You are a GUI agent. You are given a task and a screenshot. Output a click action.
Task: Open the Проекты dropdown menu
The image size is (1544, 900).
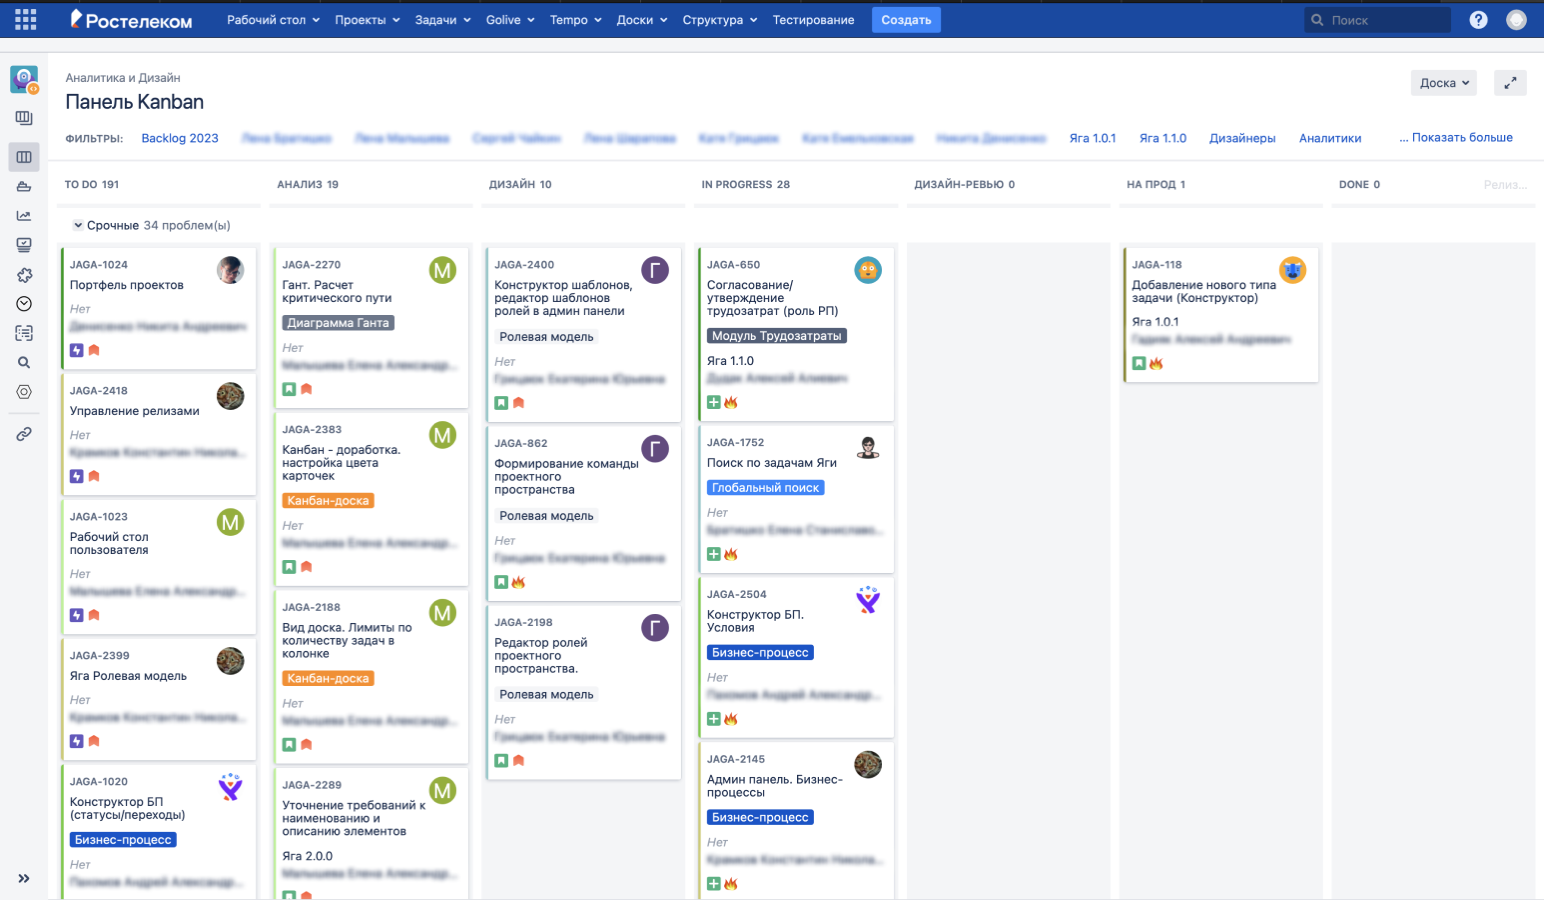pyautogui.click(x=367, y=20)
